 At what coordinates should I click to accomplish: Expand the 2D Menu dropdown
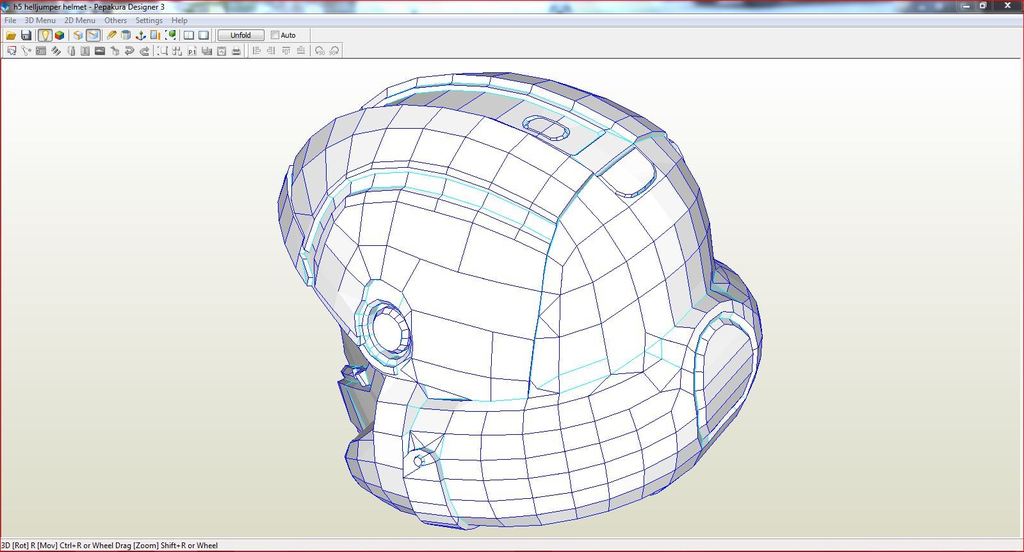pyautogui.click(x=80, y=20)
